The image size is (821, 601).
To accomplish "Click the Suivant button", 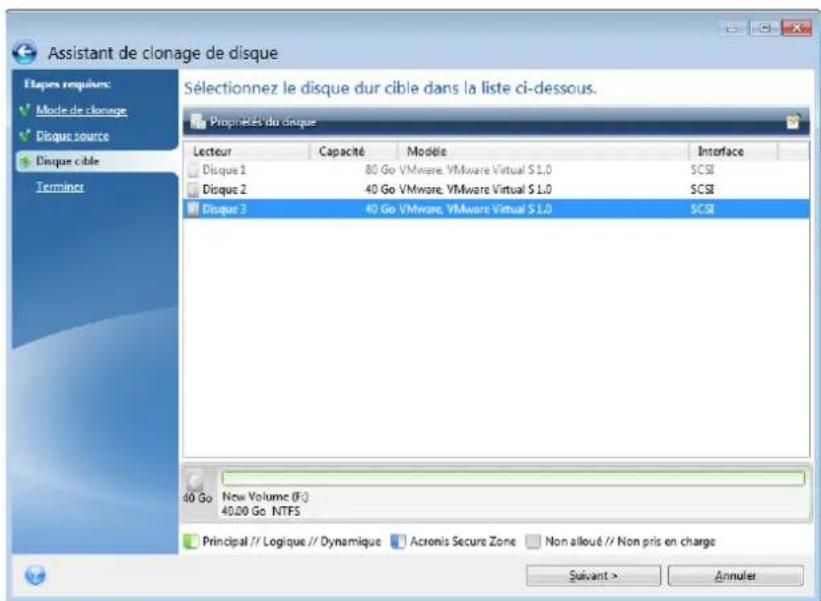I will (x=593, y=575).
